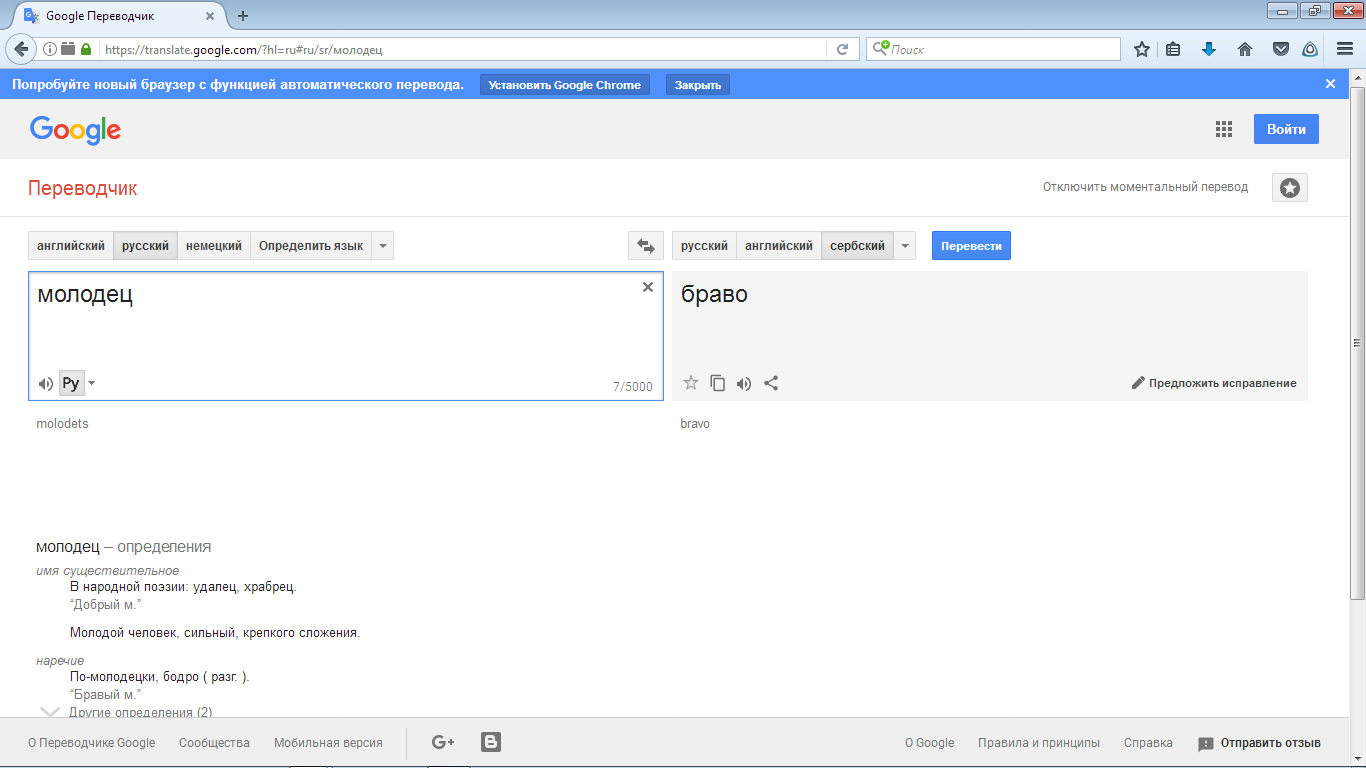Click the transliteration molodets
Viewport: 1366px width, 768px height.
point(62,424)
